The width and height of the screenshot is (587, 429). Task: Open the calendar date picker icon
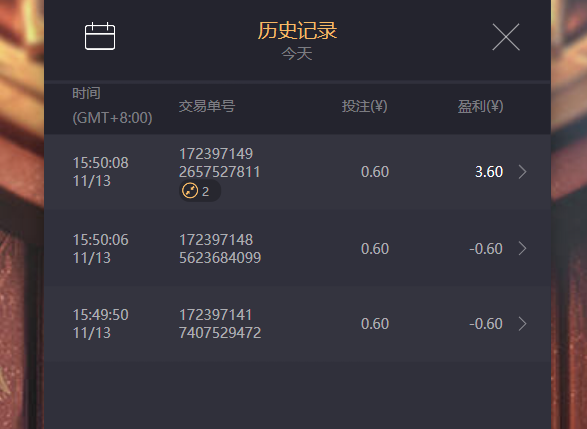[x=100, y=36]
